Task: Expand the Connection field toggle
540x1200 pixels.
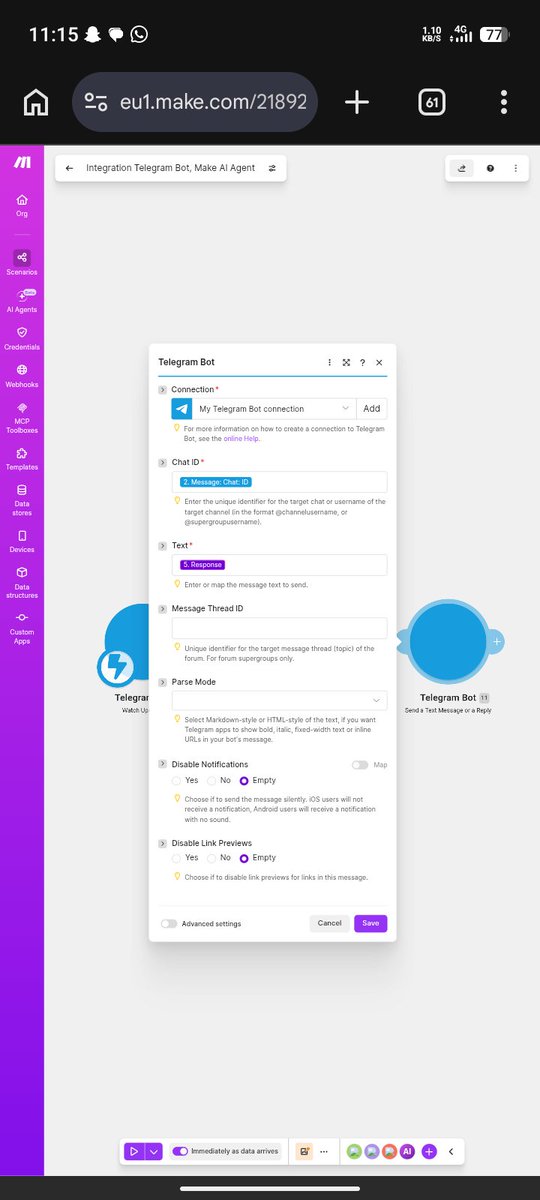Action: click(x=162, y=389)
